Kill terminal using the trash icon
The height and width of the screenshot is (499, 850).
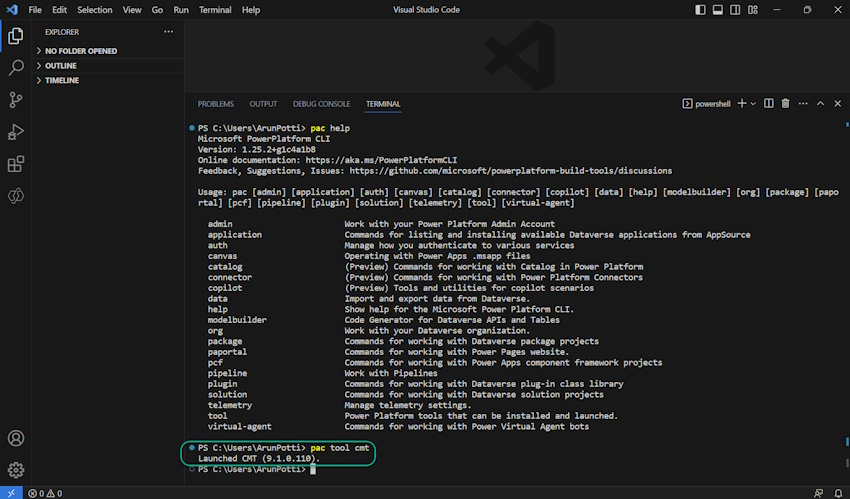(785, 104)
